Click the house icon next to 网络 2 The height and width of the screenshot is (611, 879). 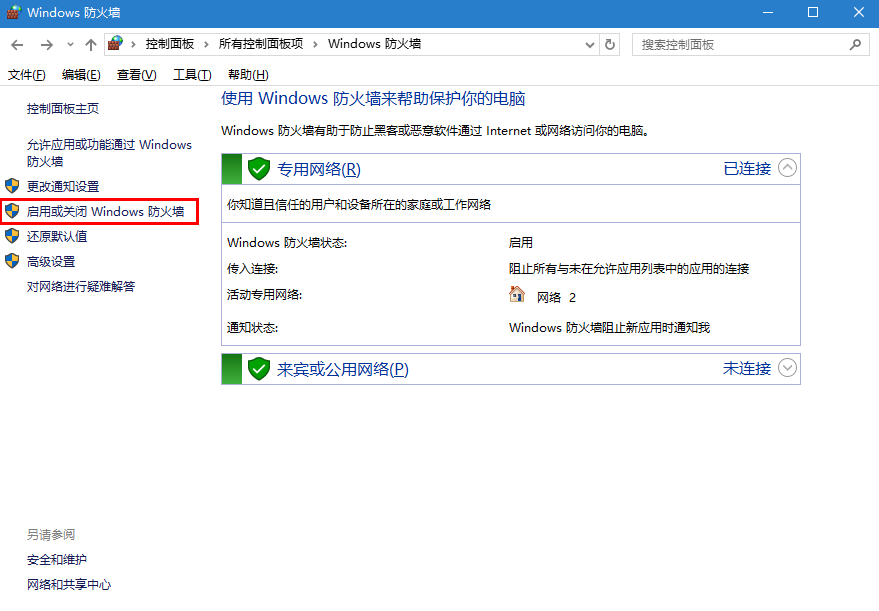click(x=517, y=295)
